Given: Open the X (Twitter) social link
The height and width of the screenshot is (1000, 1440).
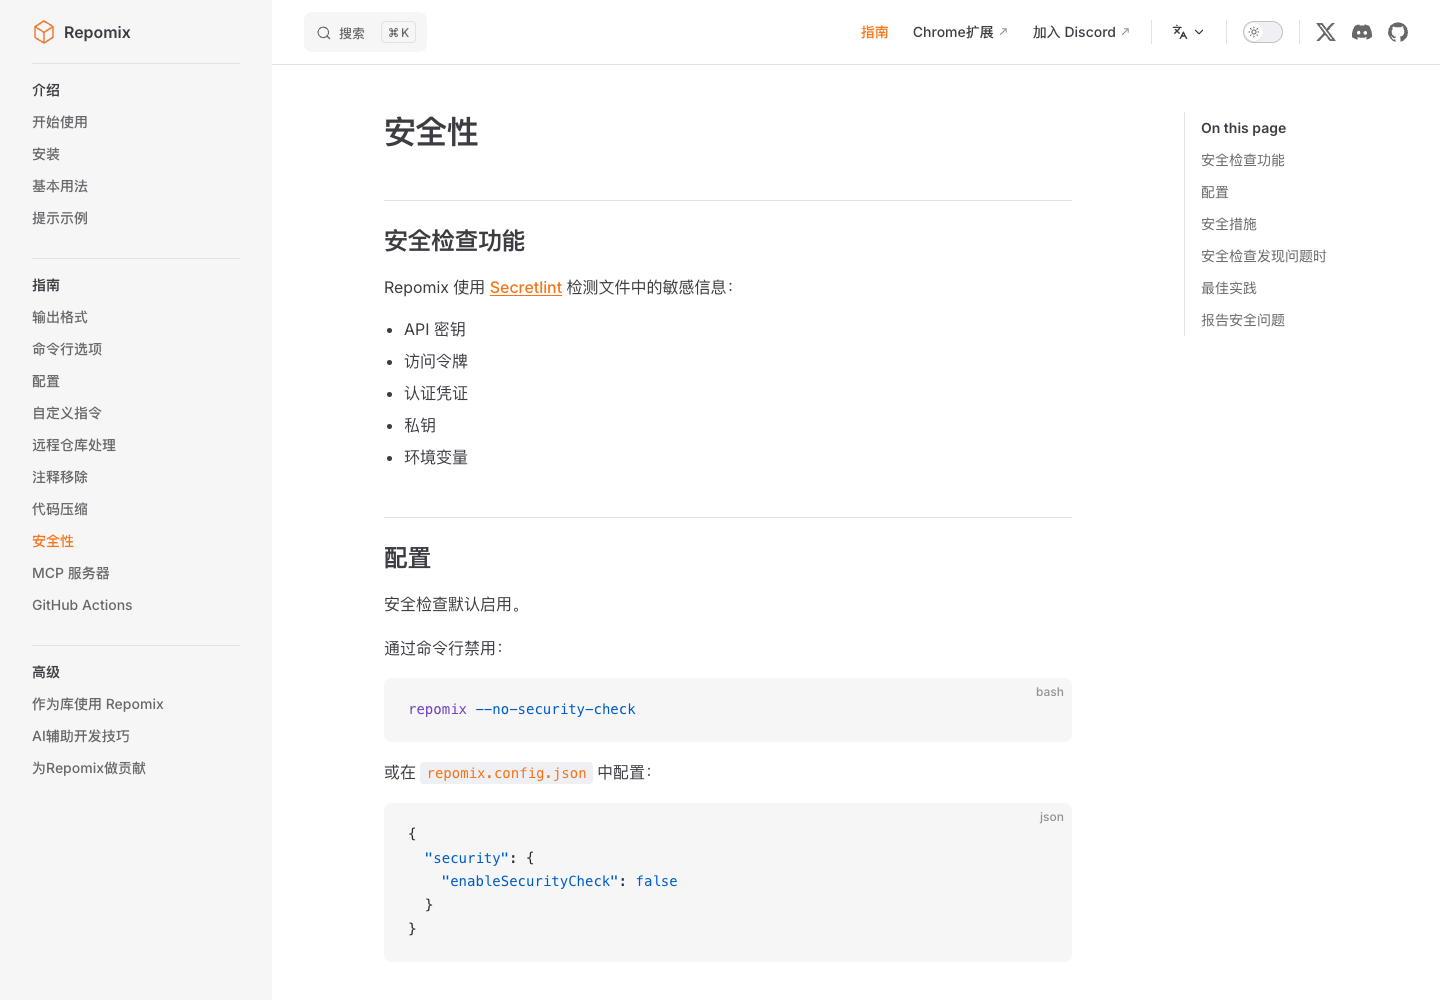Looking at the screenshot, I should click(x=1326, y=32).
